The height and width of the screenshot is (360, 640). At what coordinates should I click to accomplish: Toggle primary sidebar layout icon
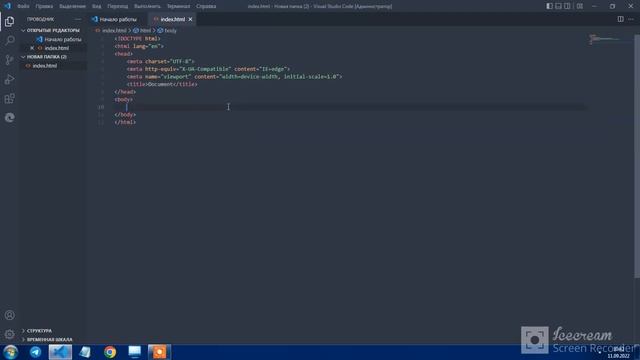(549, 6)
